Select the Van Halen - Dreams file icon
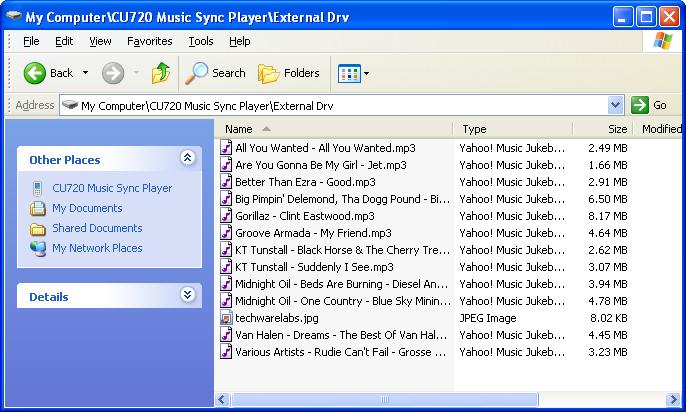Screen dimensions: 686x412 click(226, 335)
